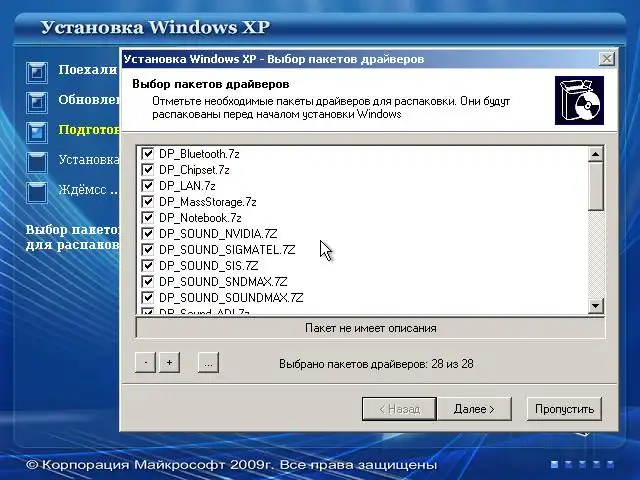Image resolution: width=640 pixels, height=480 pixels.
Task: Select the DP_MassStorage.7z list entry text
Action: coord(208,202)
